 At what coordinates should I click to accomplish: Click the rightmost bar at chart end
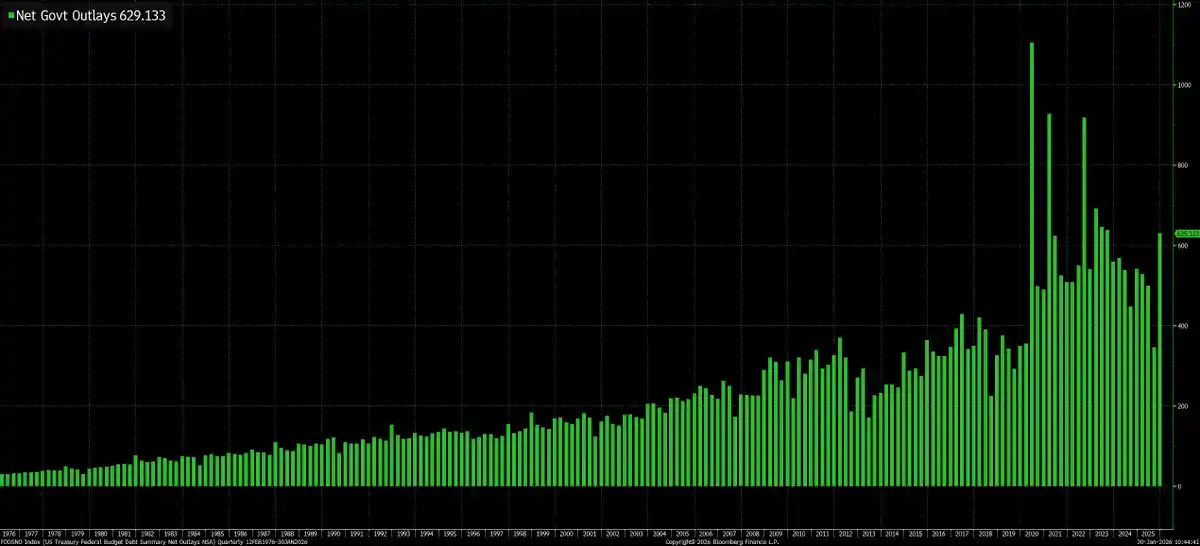click(x=1160, y=359)
